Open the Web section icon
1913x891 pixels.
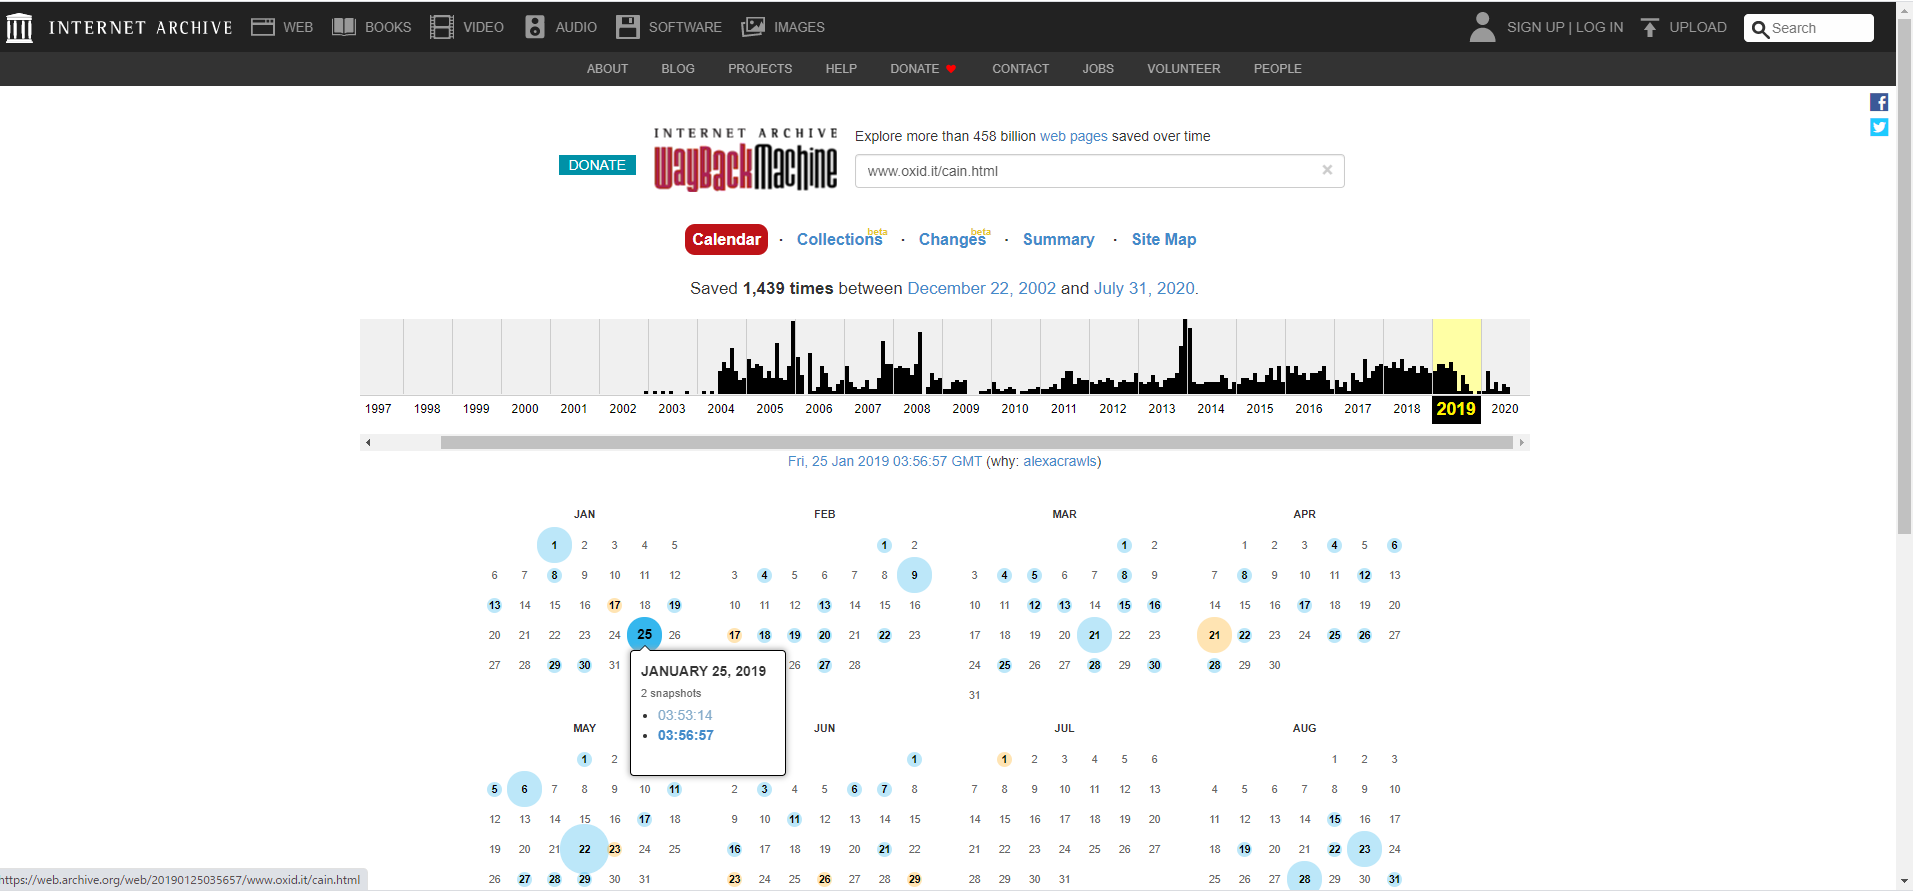[x=263, y=27]
